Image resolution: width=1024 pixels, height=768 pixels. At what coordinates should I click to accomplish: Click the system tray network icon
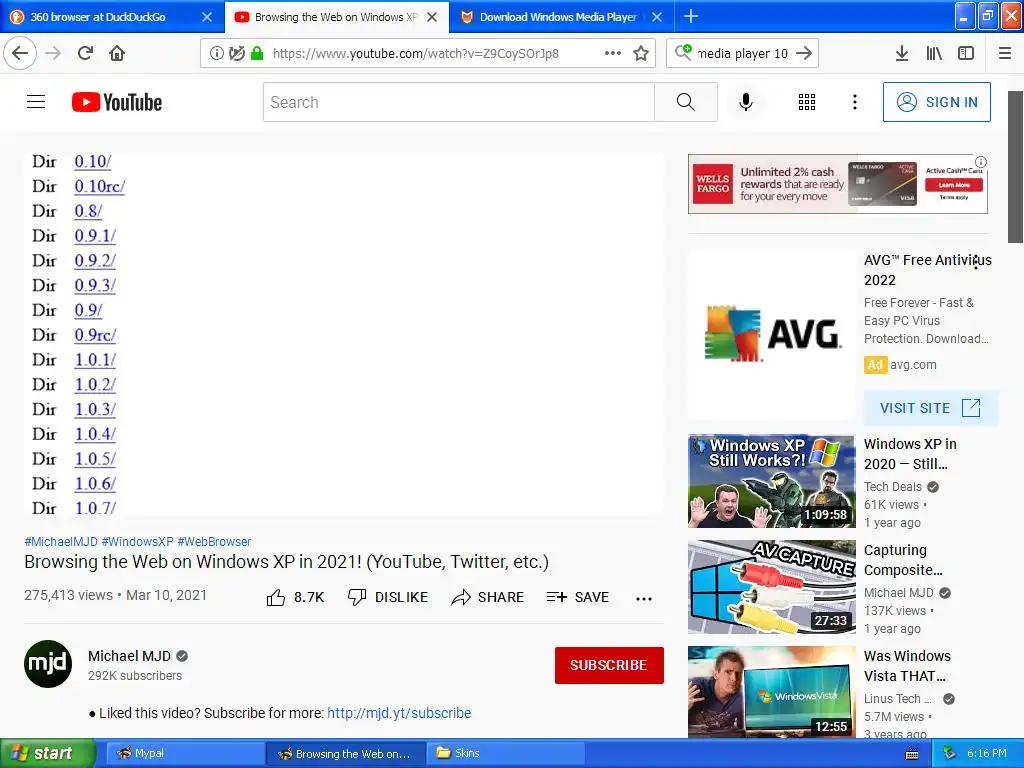[950, 754]
